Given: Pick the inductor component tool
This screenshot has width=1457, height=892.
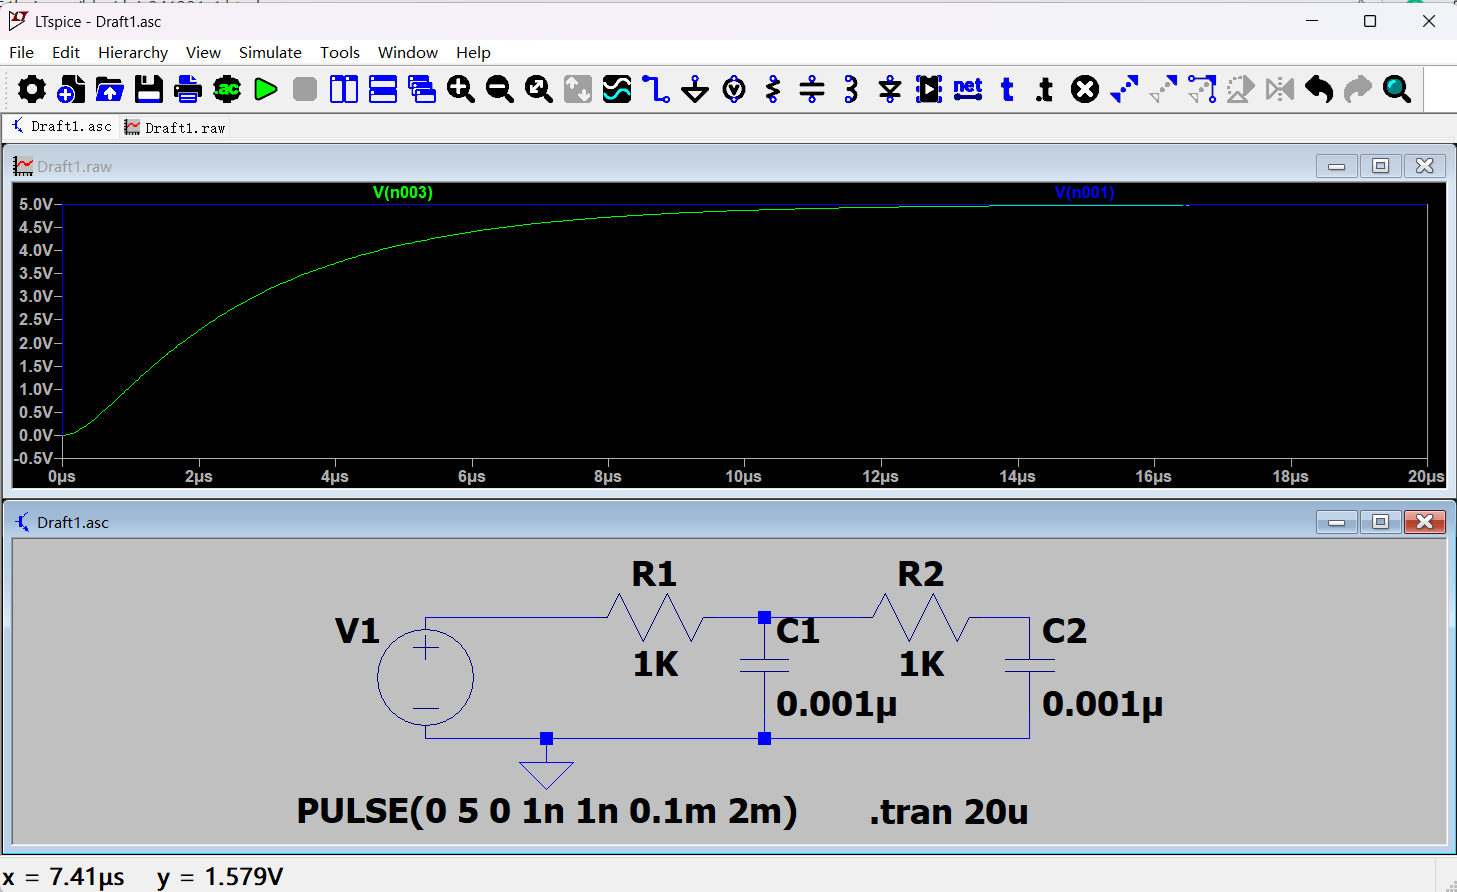Looking at the screenshot, I should pos(851,90).
